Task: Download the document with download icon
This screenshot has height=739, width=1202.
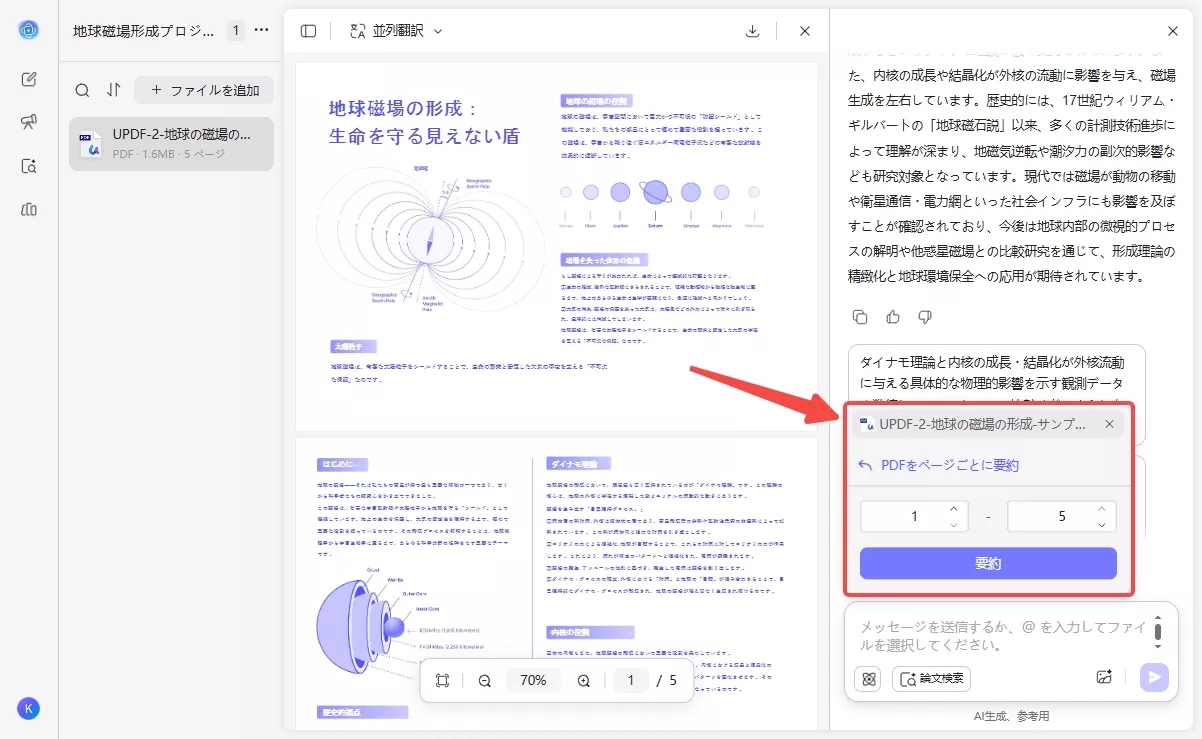Action: click(753, 31)
